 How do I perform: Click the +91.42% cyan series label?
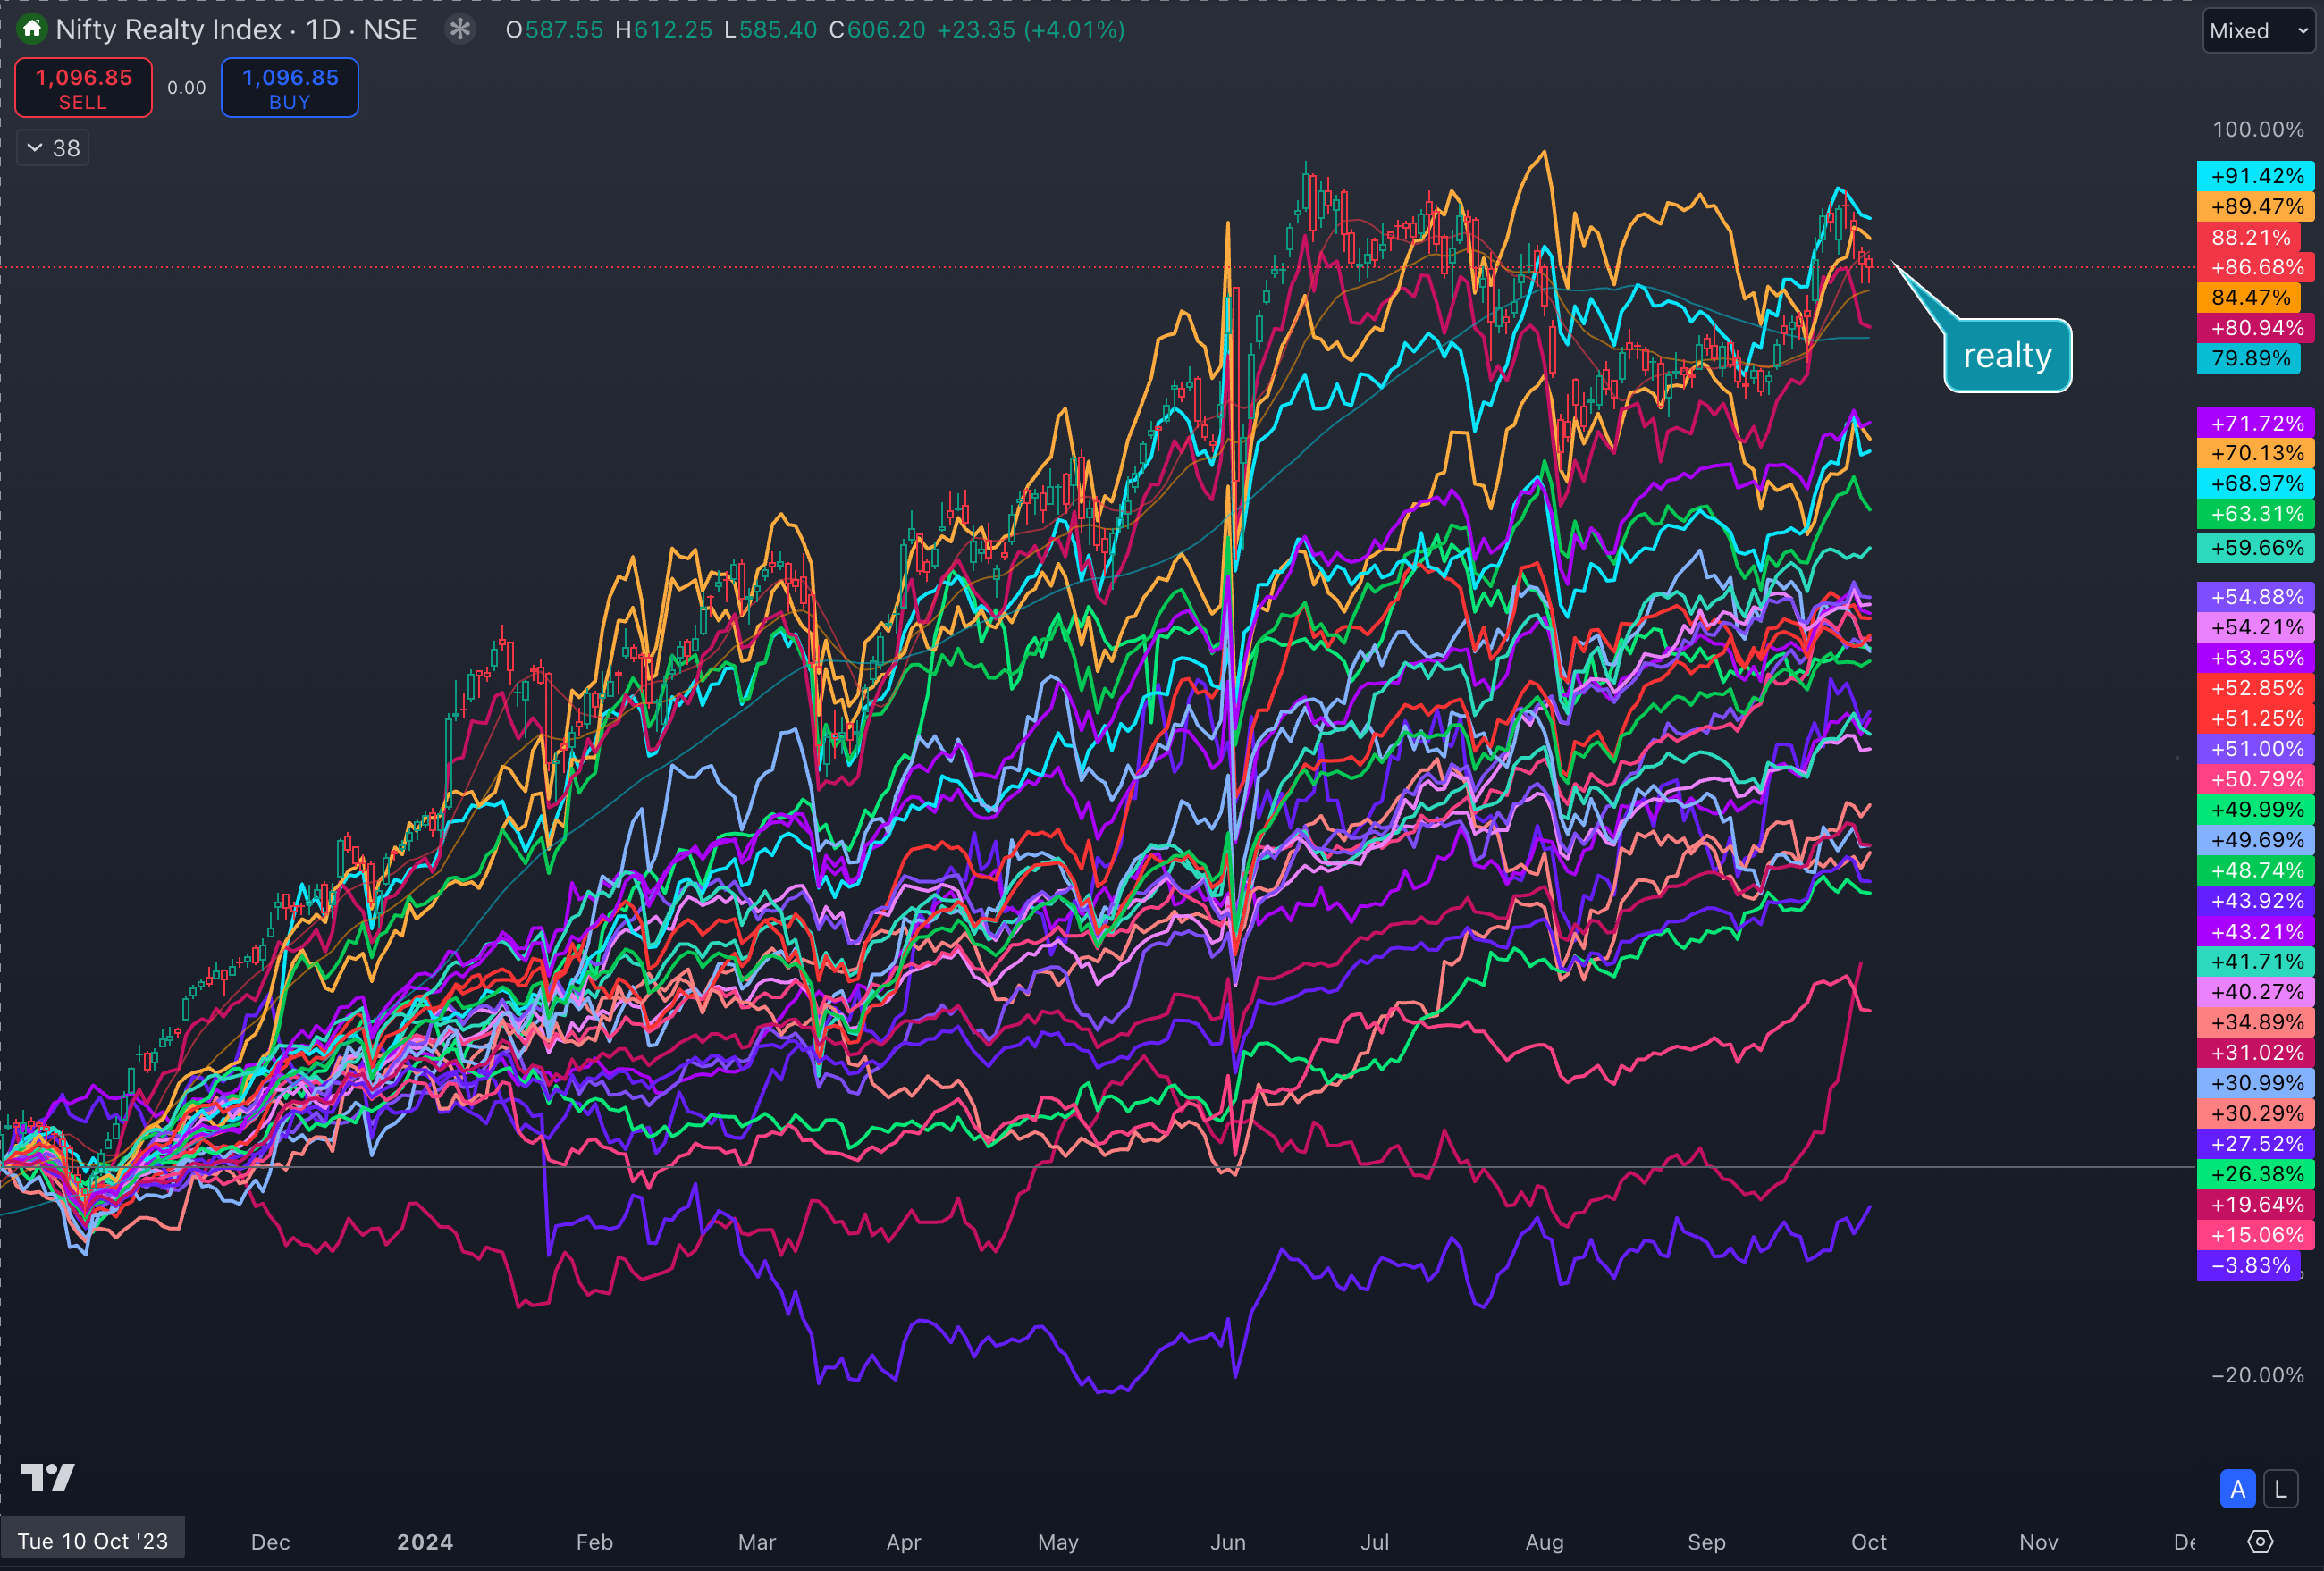click(2255, 176)
